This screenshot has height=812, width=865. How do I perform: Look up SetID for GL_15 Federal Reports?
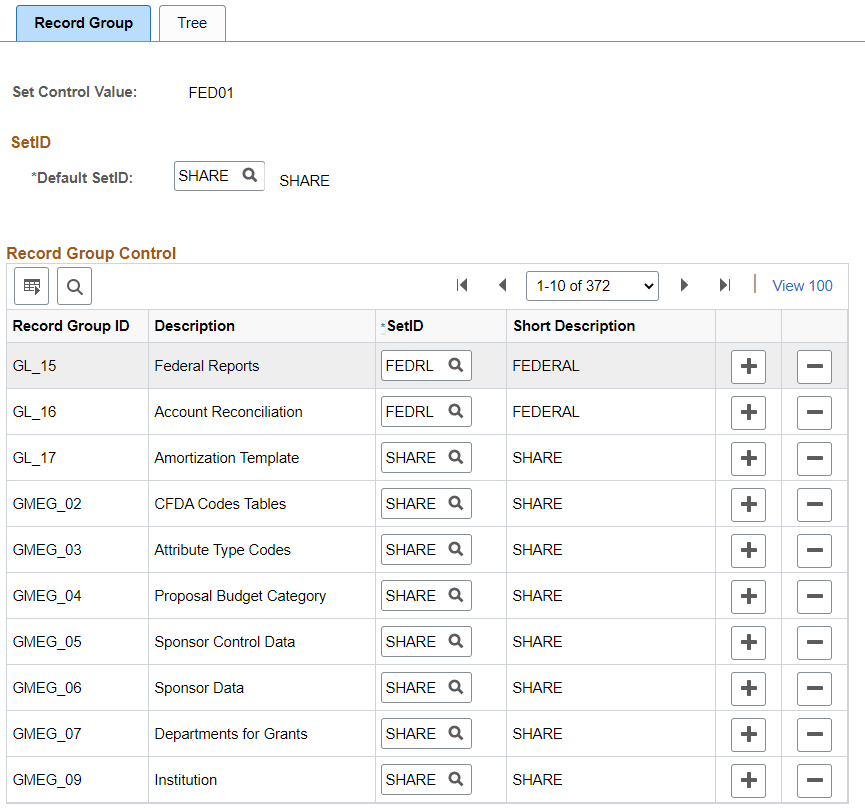[x=456, y=365]
